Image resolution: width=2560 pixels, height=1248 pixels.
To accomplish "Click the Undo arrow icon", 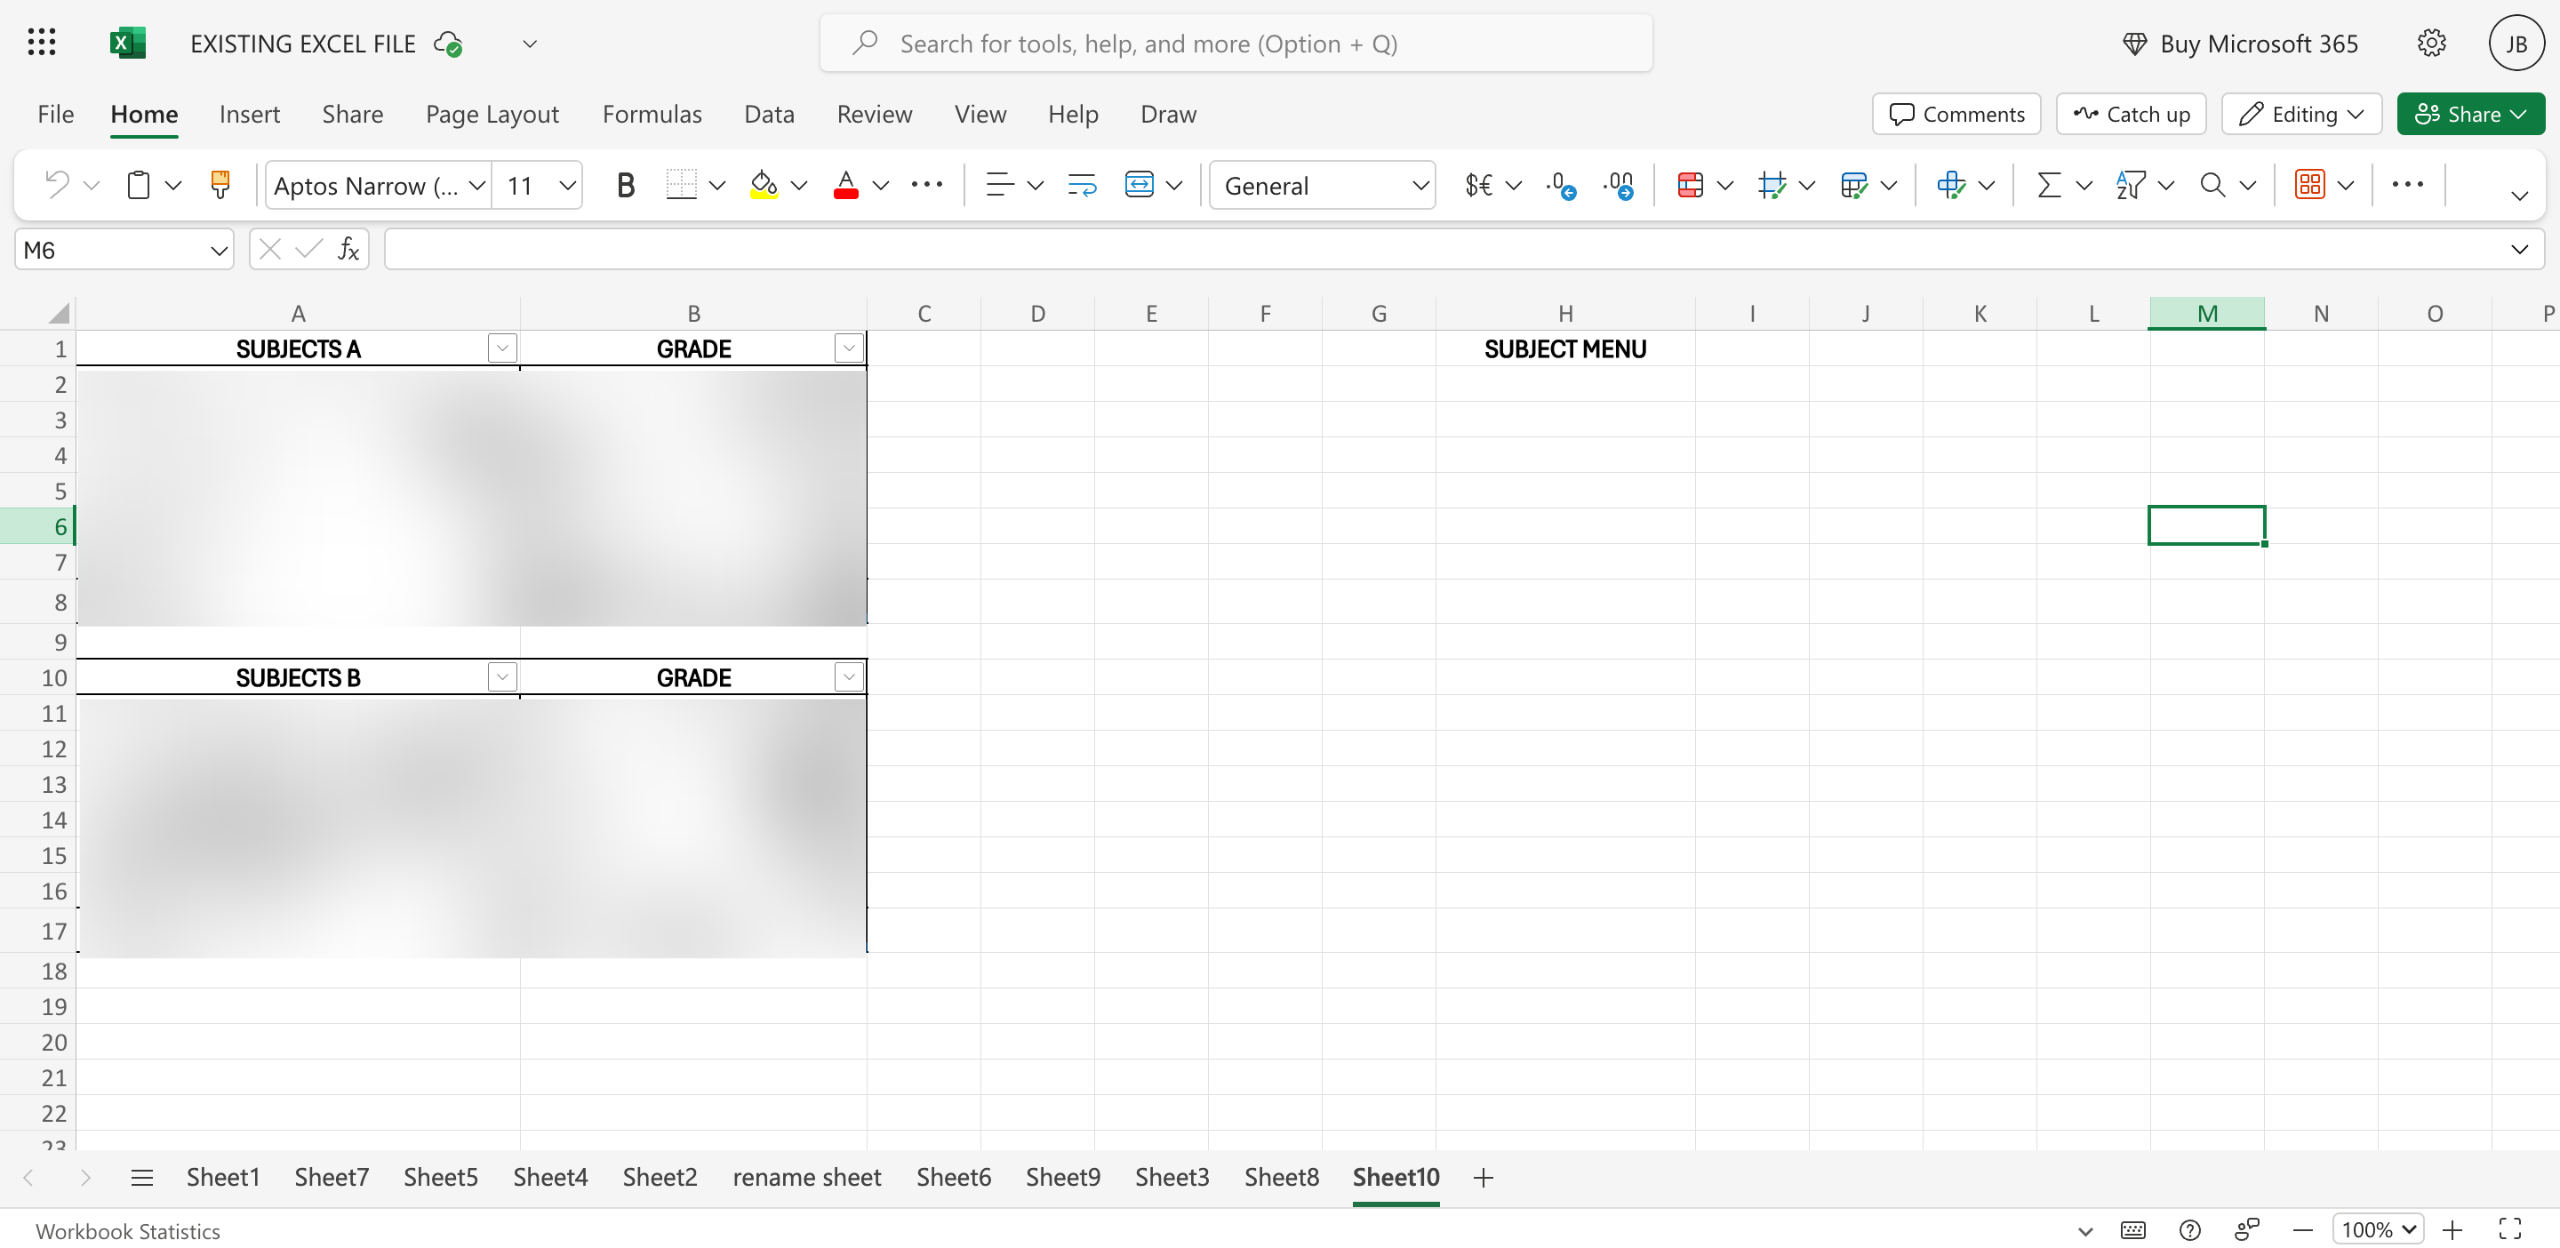I will pyautogui.click(x=57, y=185).
